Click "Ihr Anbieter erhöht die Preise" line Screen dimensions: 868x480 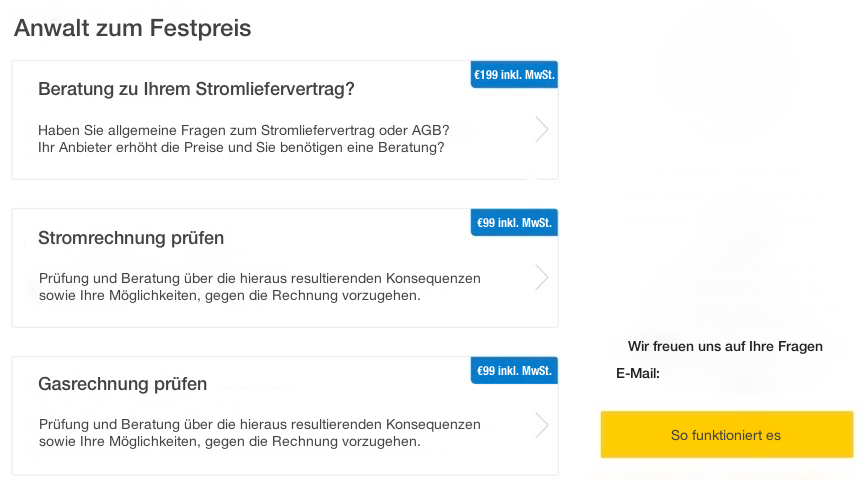(x=240, y=147)
